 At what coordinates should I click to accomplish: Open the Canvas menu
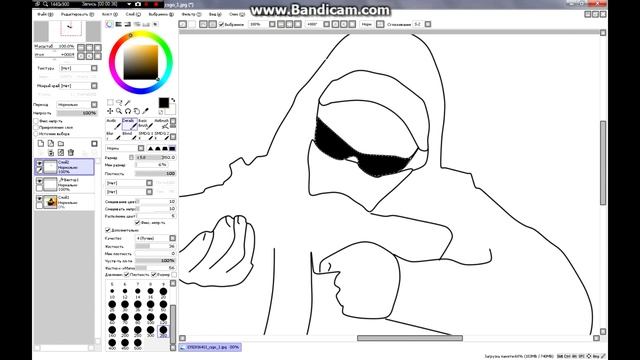[109, 14]
